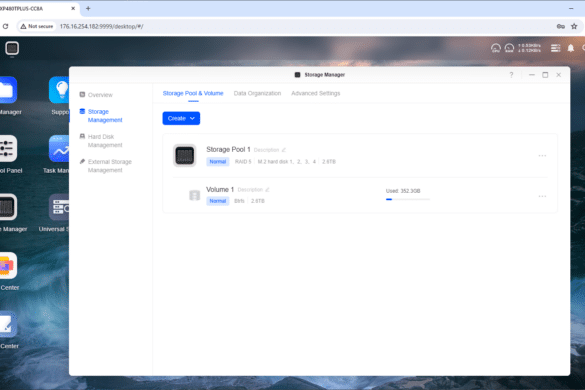Close the browser tab

coord(73,8)
